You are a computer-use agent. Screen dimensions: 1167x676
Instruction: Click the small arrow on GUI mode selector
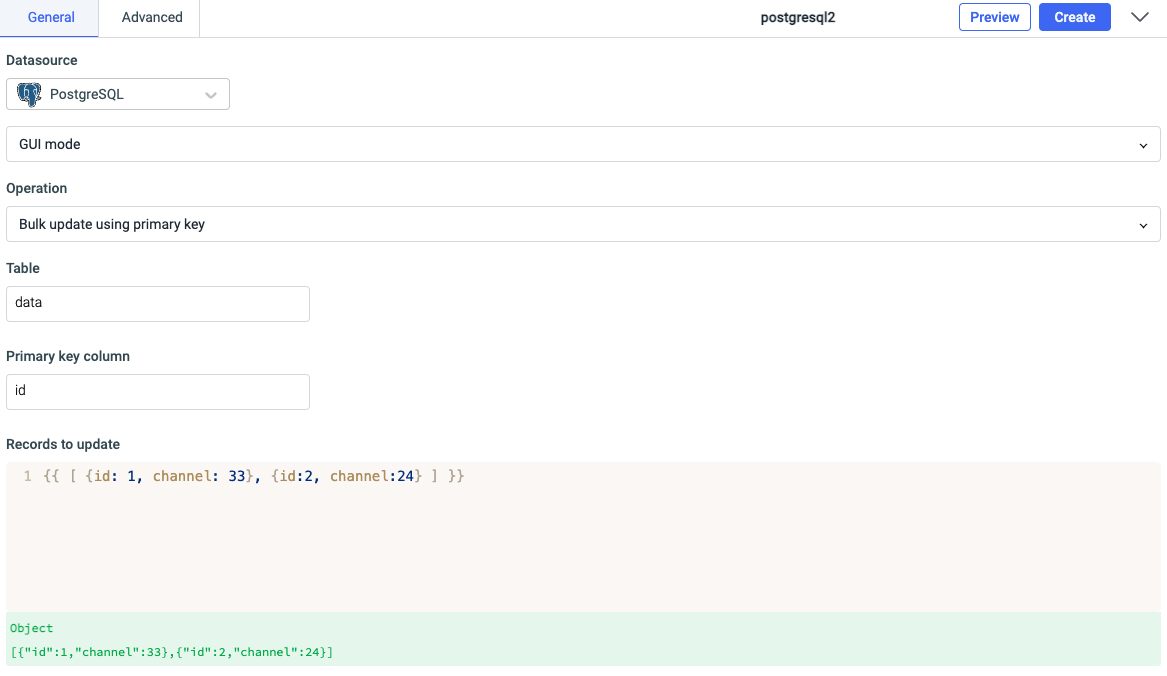tap(1143, 145)
